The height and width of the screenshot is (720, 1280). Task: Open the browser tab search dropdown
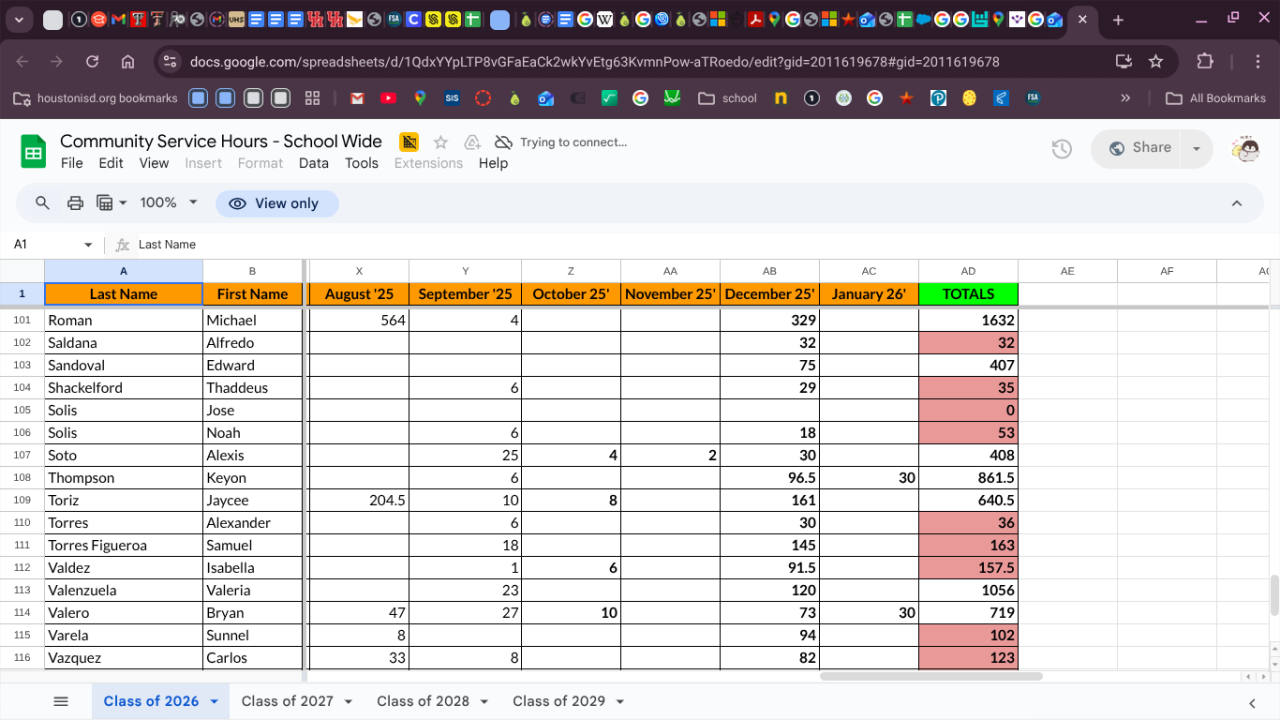coord(20,20)
